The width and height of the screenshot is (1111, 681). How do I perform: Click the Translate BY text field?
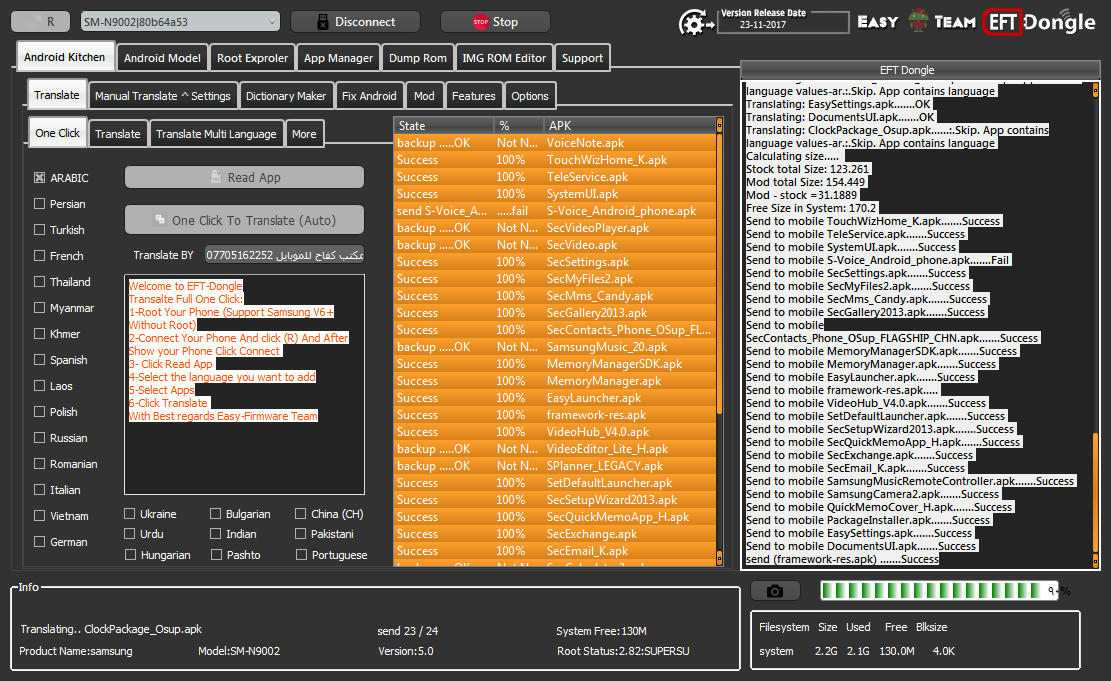tap(285, 255)
